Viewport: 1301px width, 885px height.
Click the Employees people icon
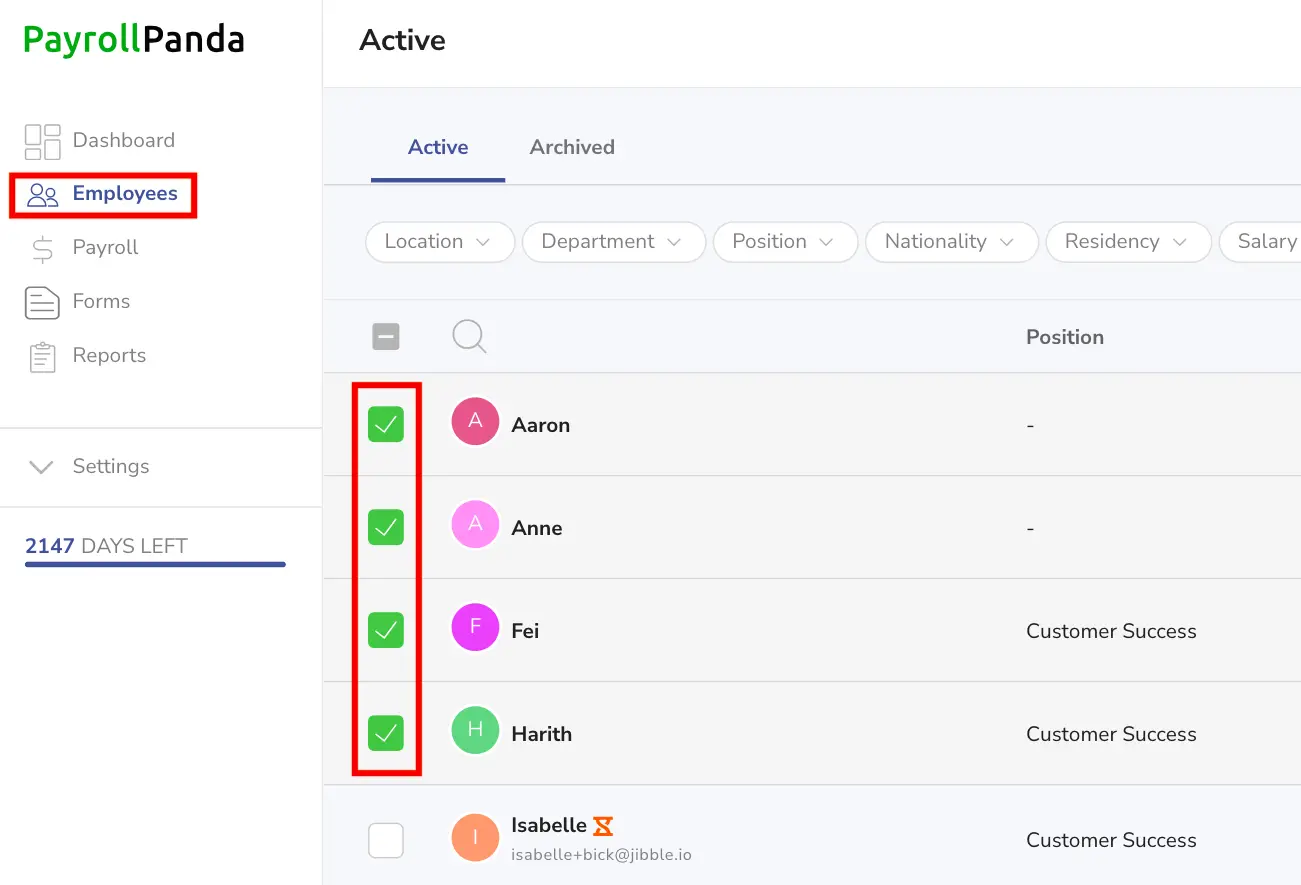point(43,194)
